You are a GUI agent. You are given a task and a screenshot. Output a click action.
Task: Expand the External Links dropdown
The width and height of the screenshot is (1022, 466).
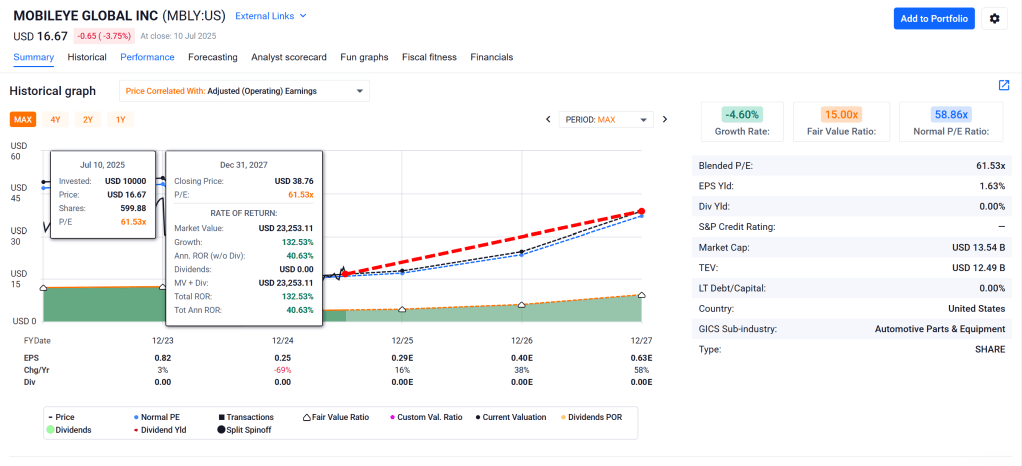click(270, 16)
